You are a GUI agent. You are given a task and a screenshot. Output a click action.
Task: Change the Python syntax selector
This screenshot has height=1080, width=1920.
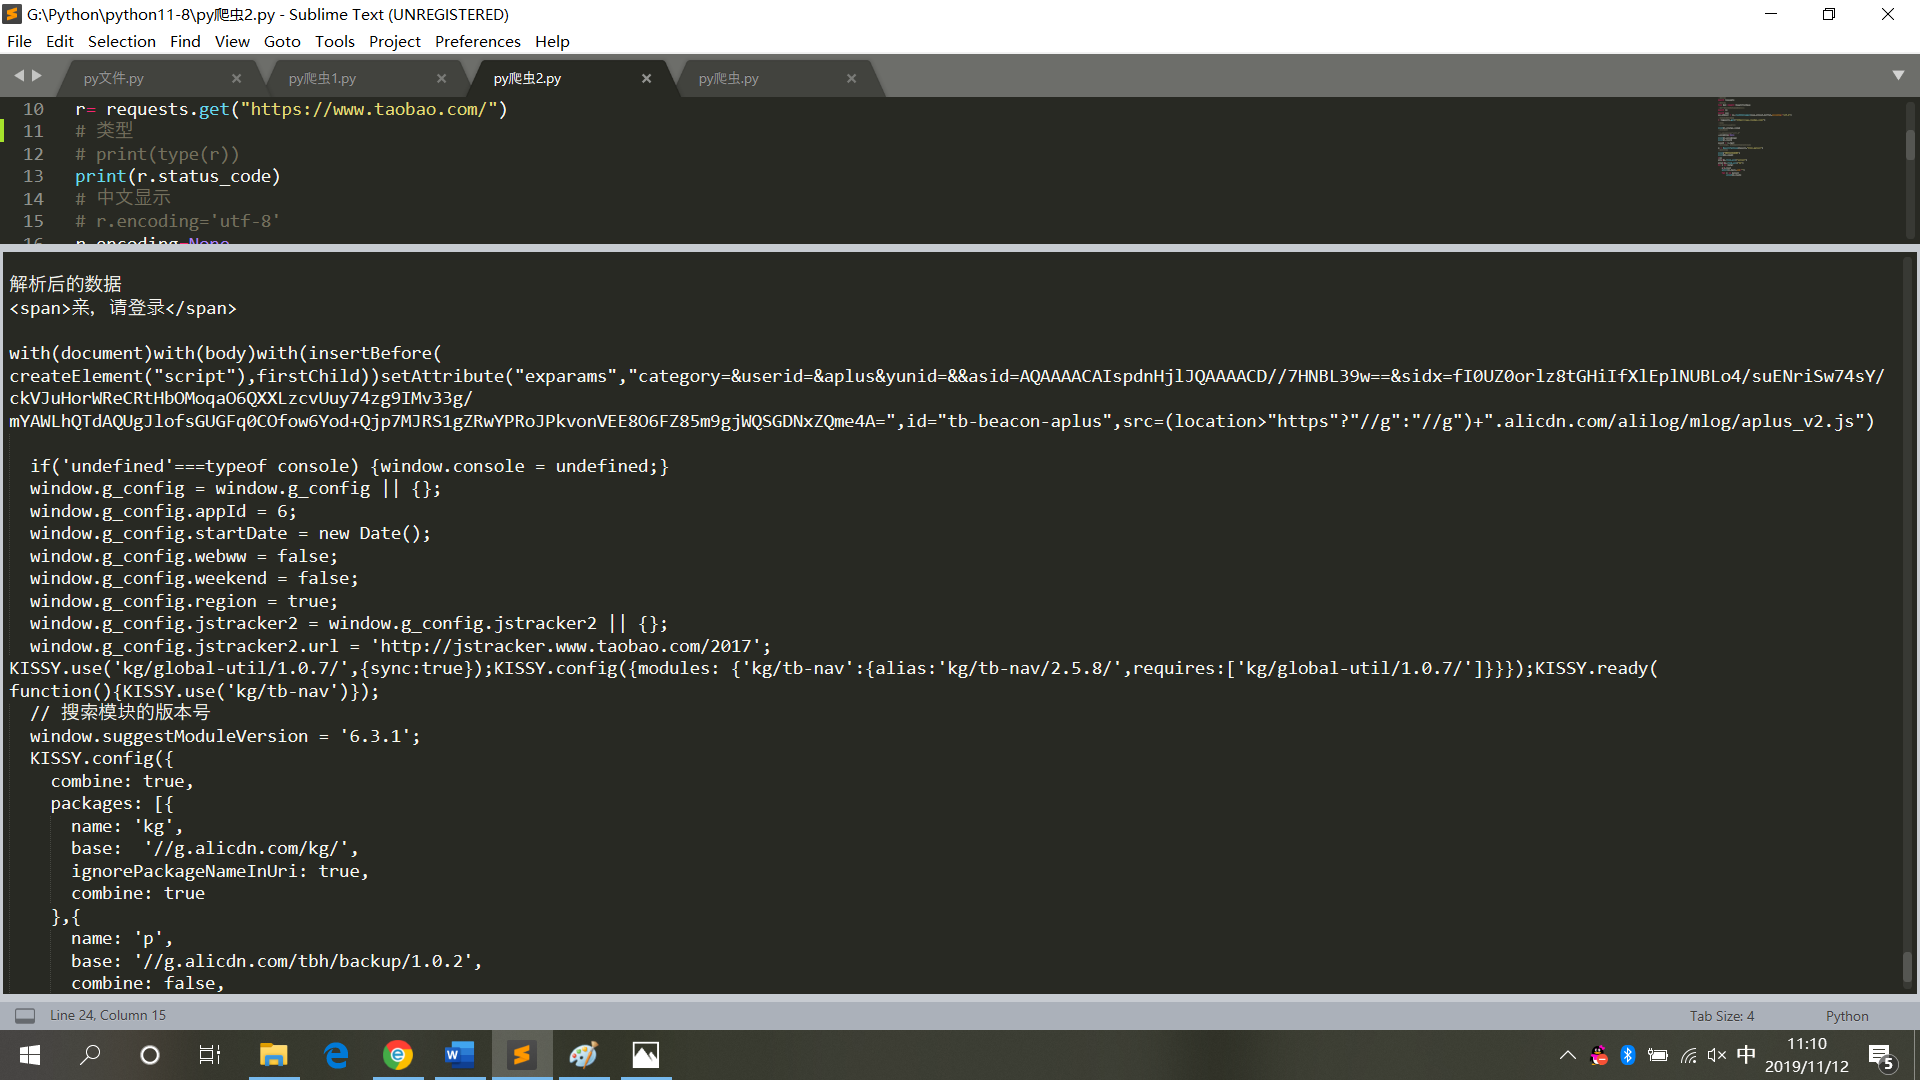[x=1846, y=1016]
